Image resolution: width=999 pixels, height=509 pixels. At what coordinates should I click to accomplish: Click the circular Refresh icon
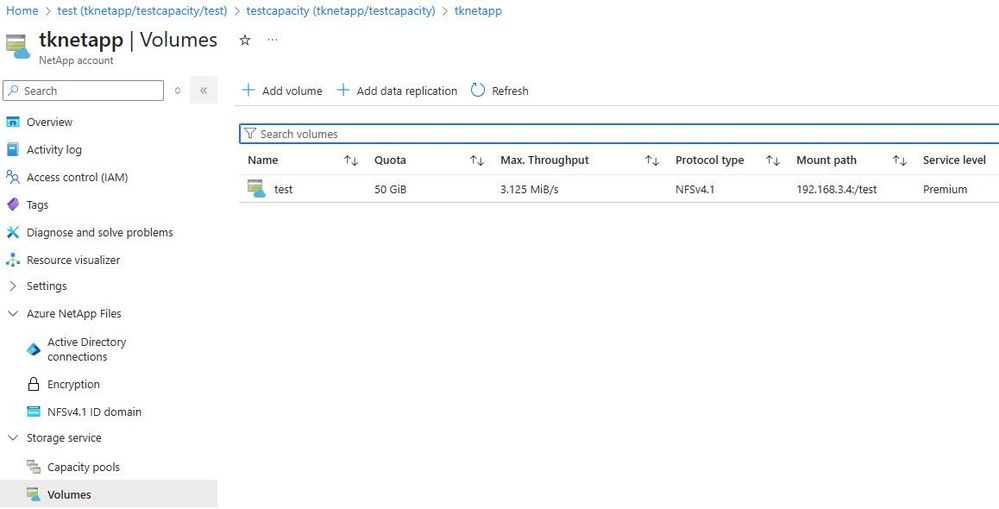(478, 90)
